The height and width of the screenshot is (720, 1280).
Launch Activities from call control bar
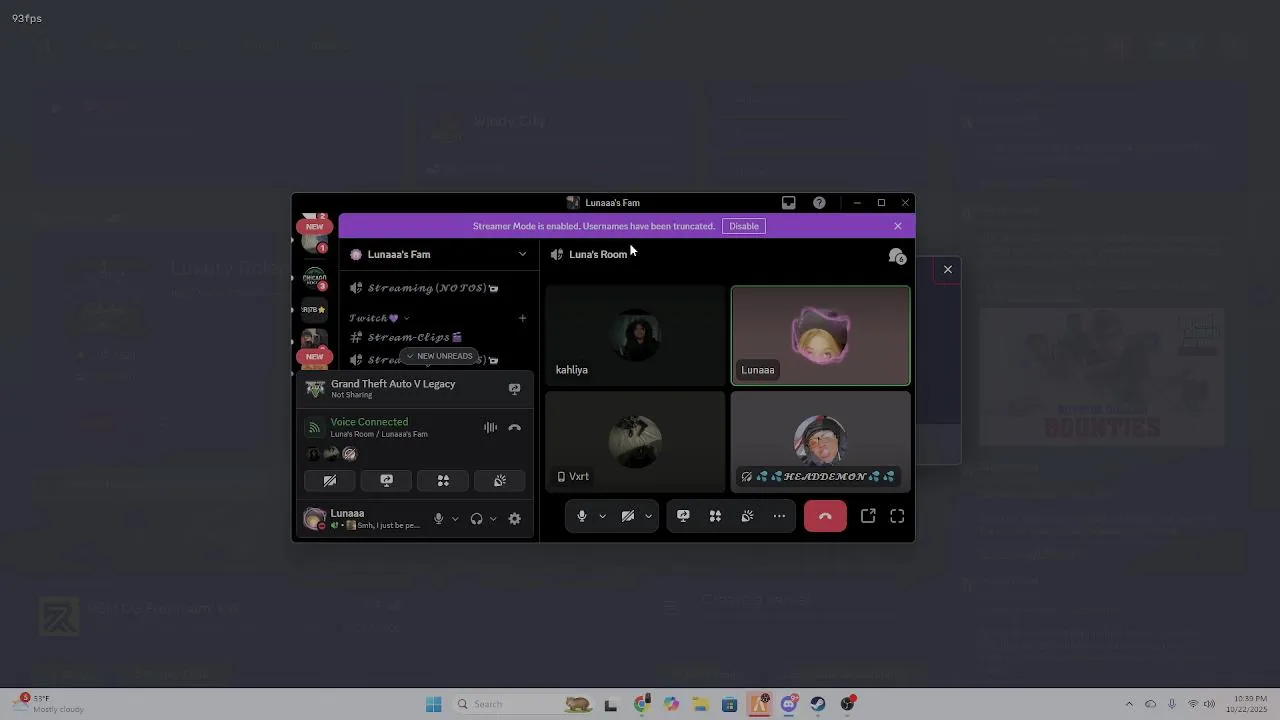(x=715, y=516)
